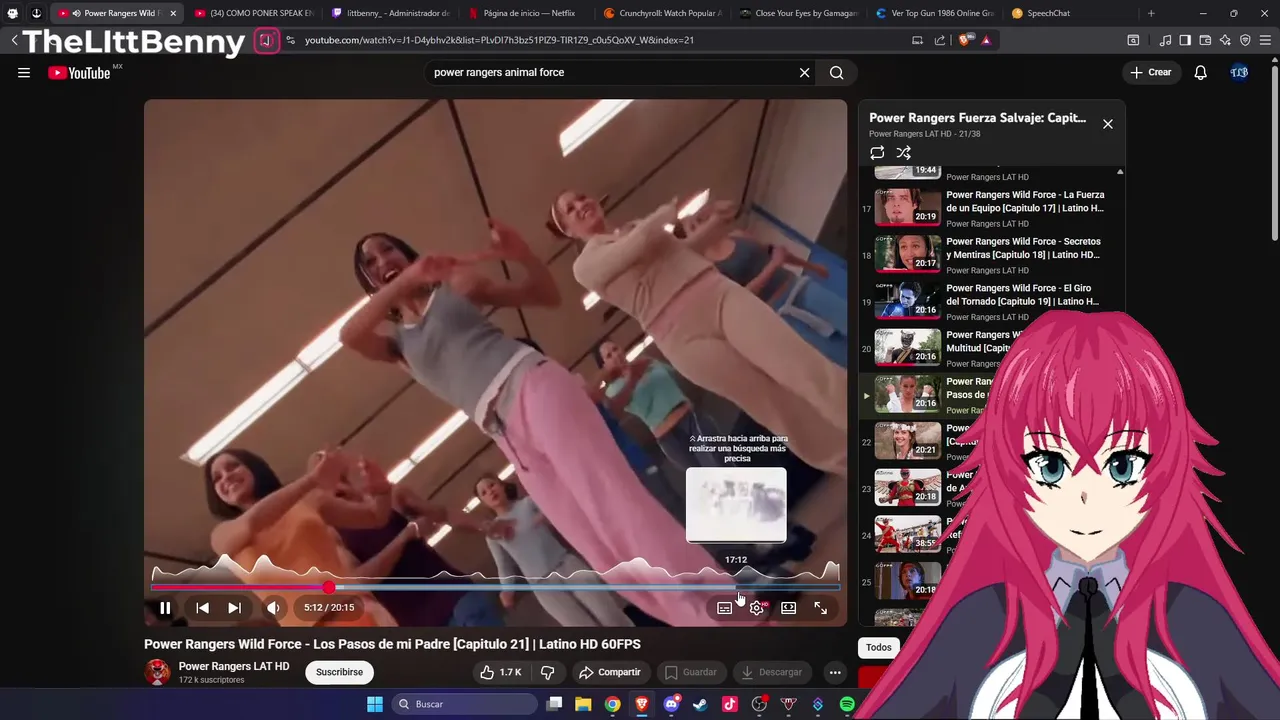Open Google Chrome from taskbar

(x=612, y=704)
